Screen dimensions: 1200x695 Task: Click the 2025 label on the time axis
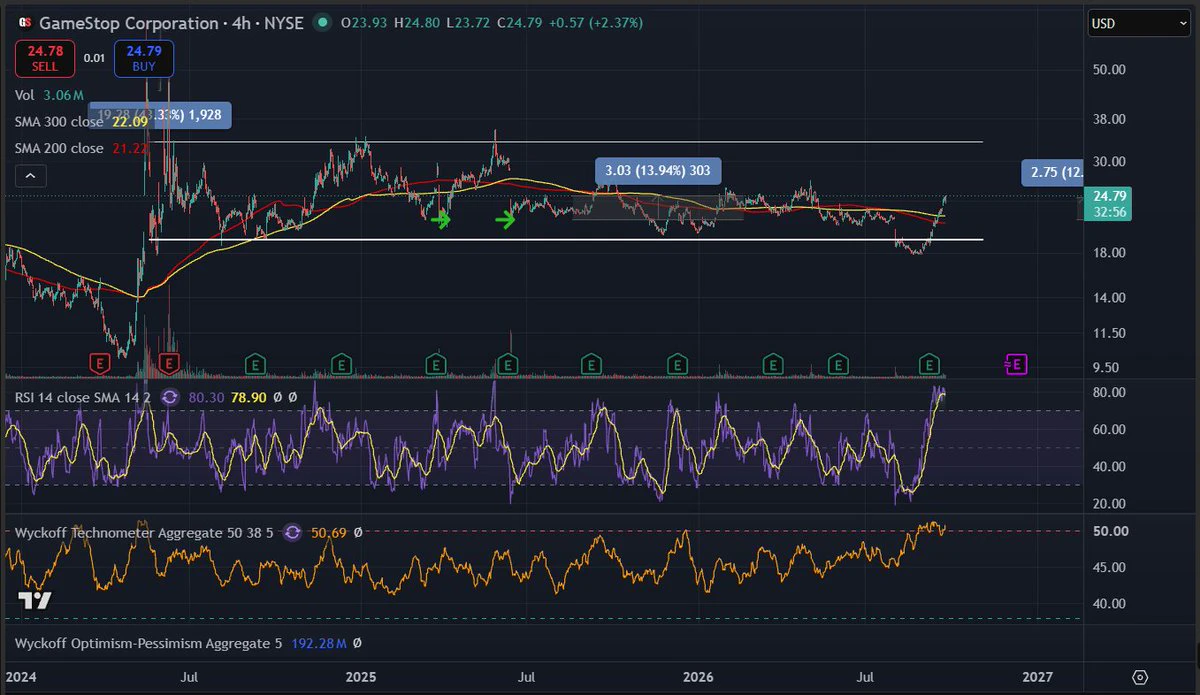coord(360,677)
